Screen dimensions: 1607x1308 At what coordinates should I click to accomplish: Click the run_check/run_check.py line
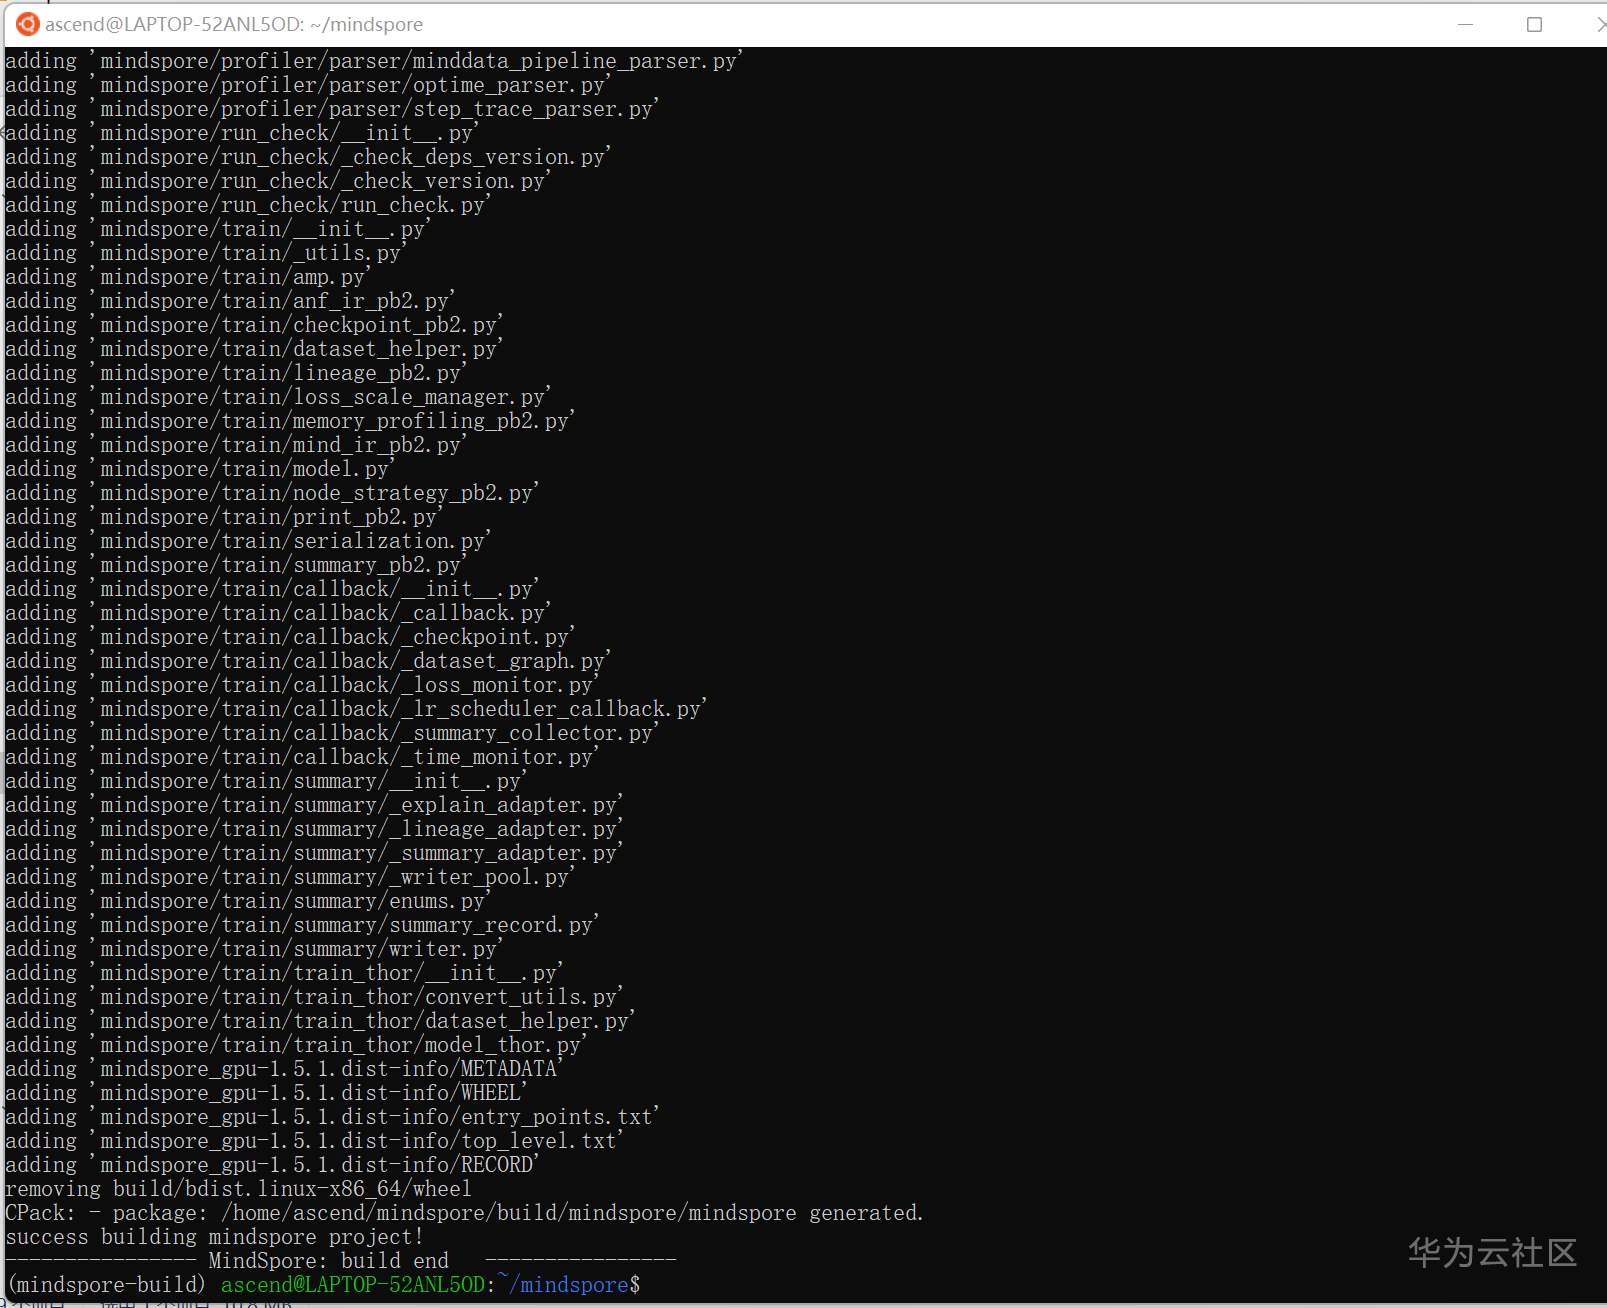248,205
